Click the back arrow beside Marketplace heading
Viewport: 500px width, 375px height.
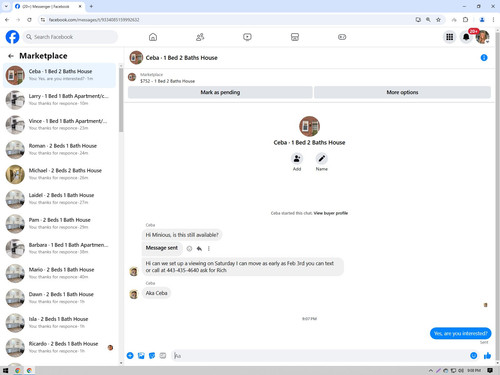11,56
